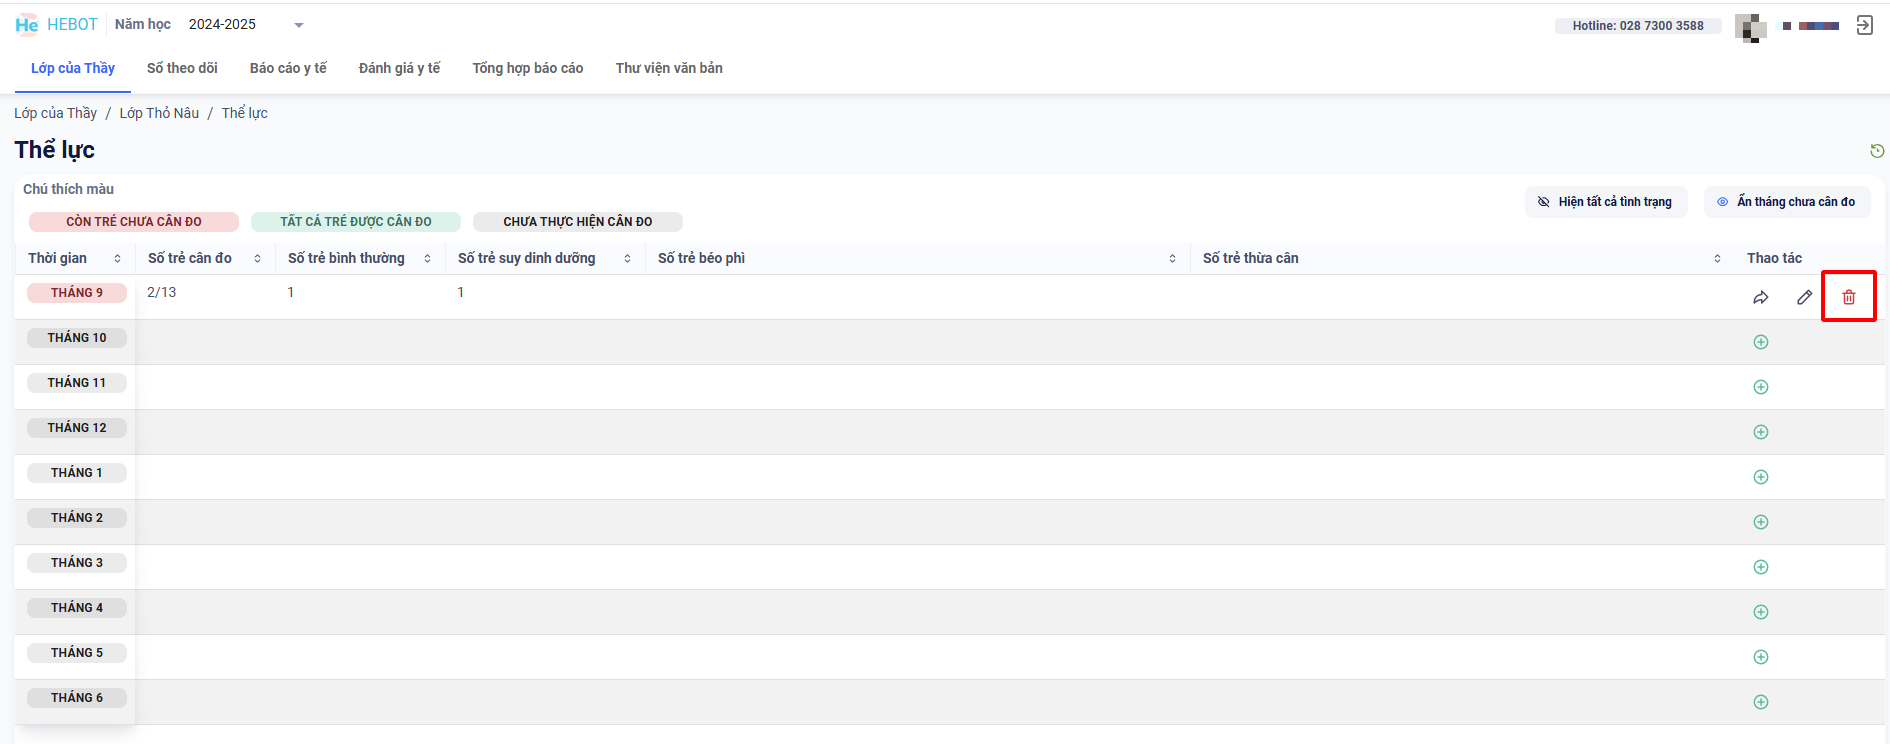Go to 'Lớp Thỏ Nâu' breadcrumb link
Image resolution: width=1890 pixels, height=744 pixels.
[x=159, y=113]
